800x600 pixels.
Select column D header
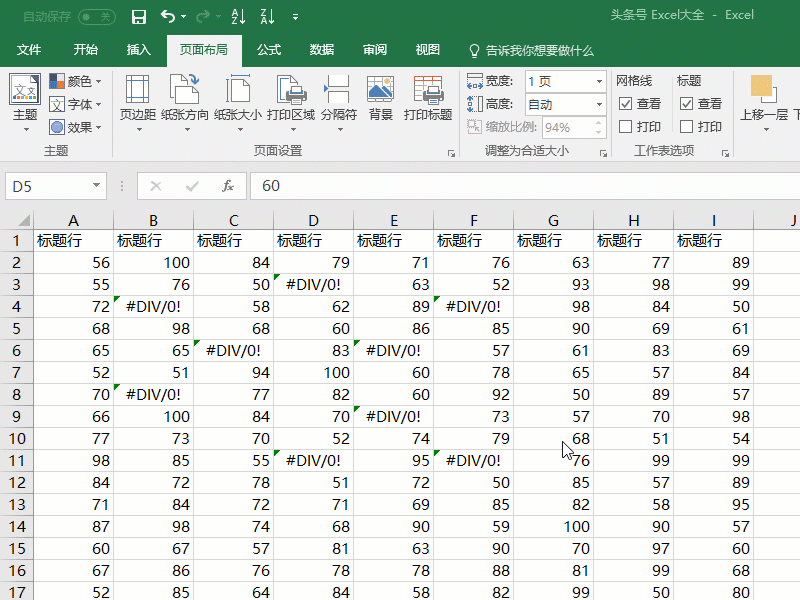pyautogui.click(x=313, y=220)
